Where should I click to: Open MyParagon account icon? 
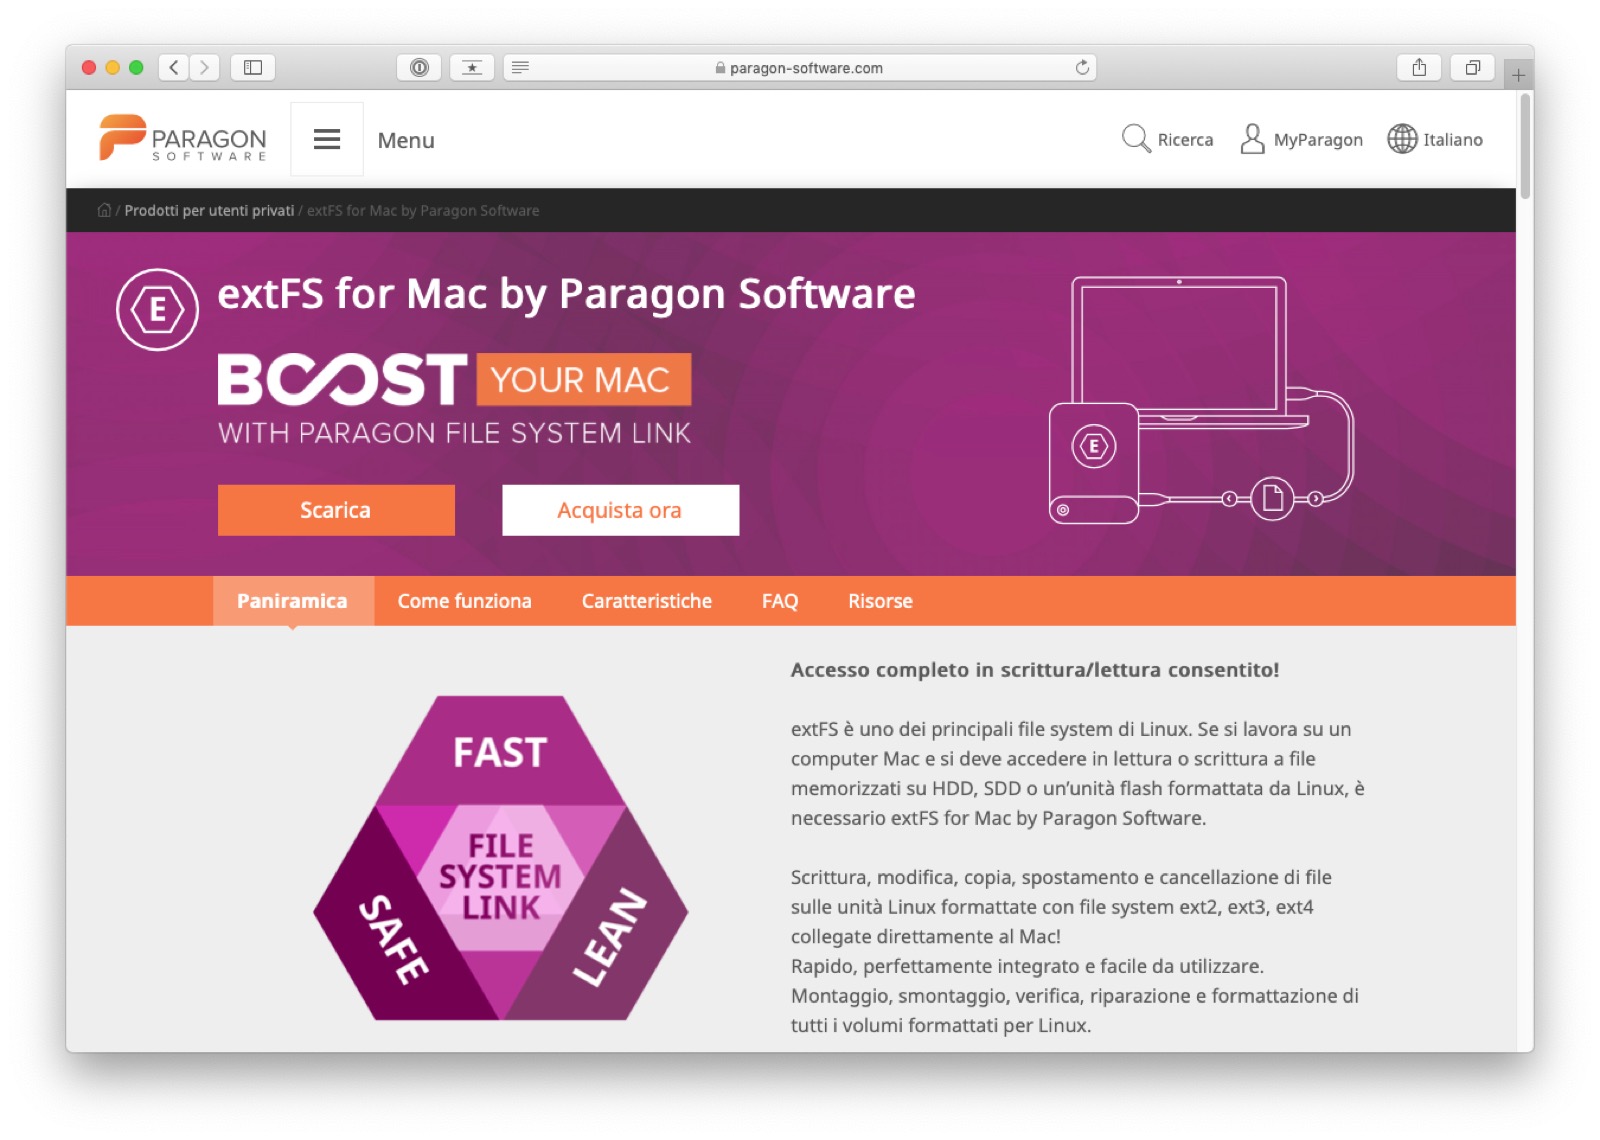(1251, 139)
